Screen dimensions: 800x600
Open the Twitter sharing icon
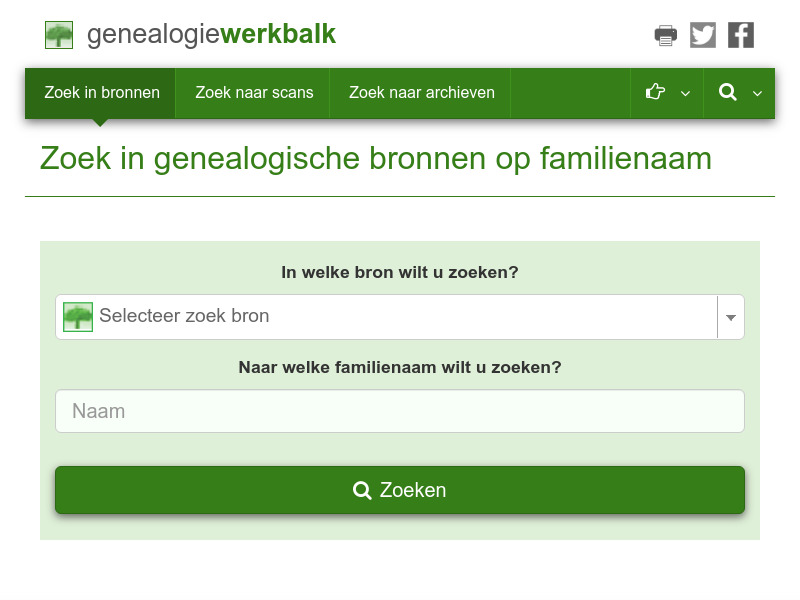(x=703, y=34)
